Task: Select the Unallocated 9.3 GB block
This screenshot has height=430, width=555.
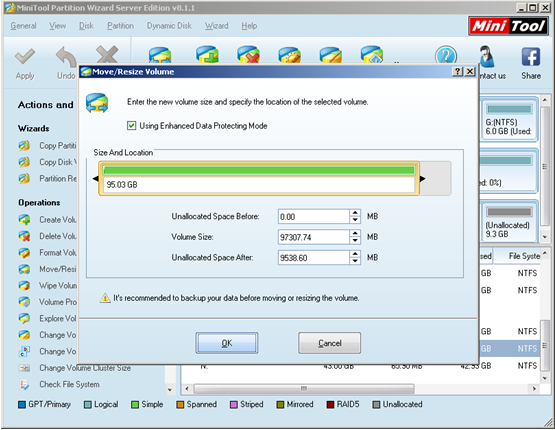Action: click(x=509, y=222)
